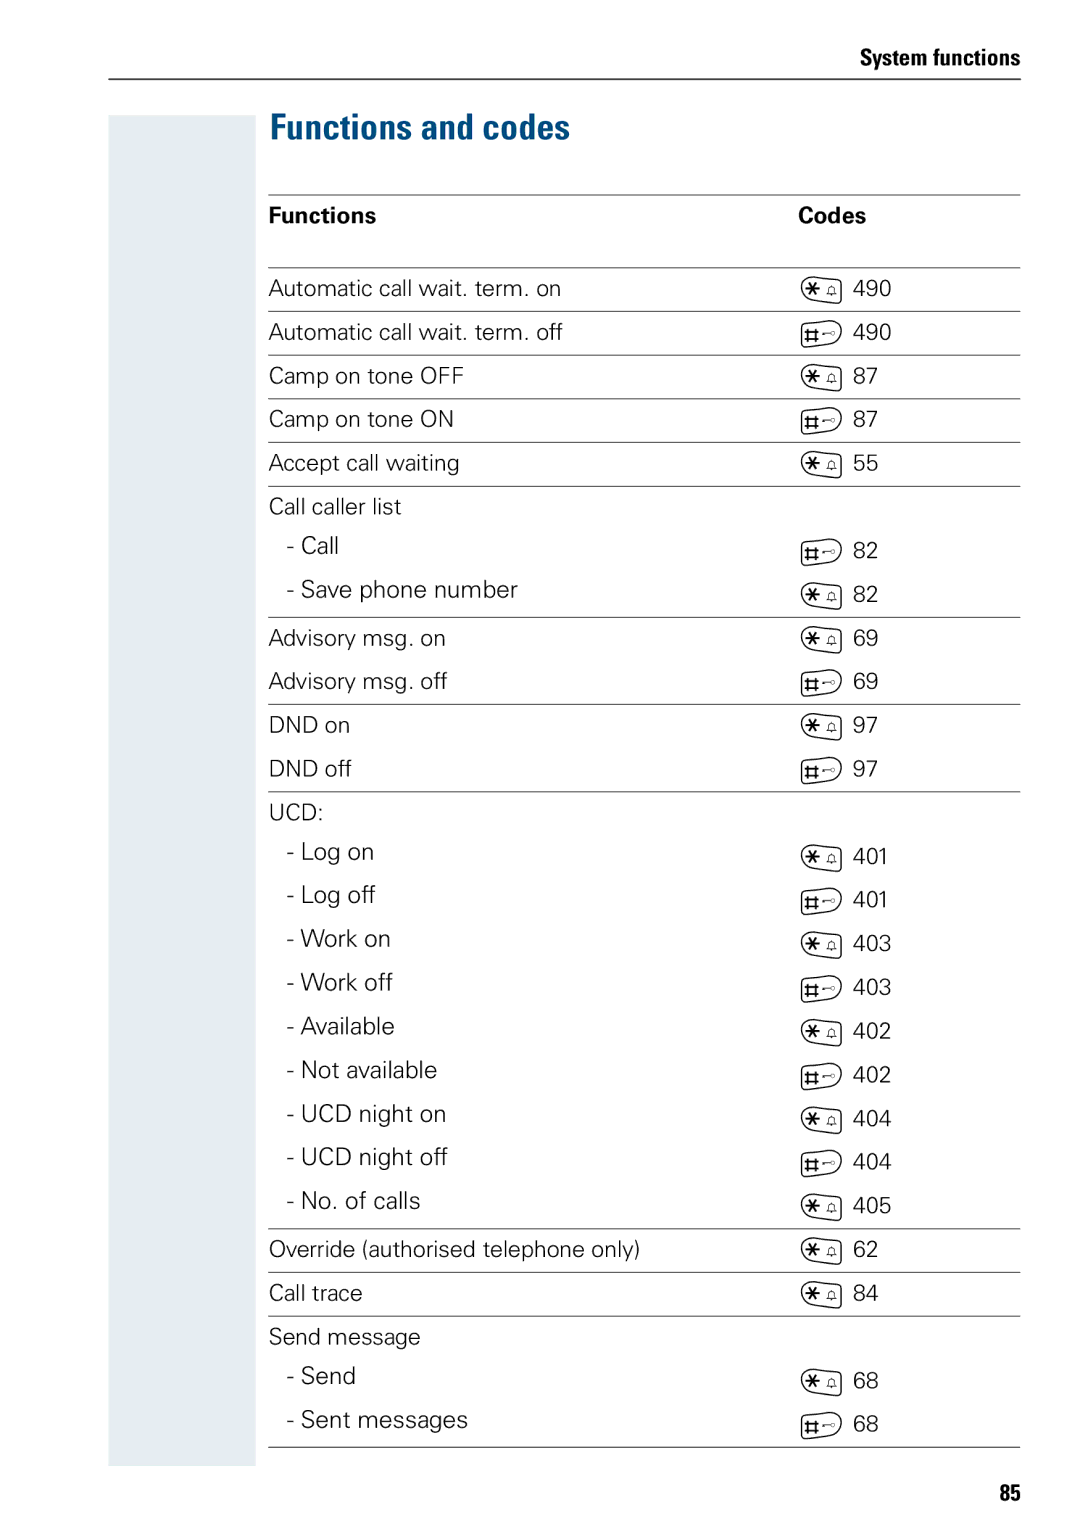The height and width of the screenshot is (1529, 1080).
Task: Click the hash key icon for Work off
Action: pyautogui.click(x=820, y=988)
